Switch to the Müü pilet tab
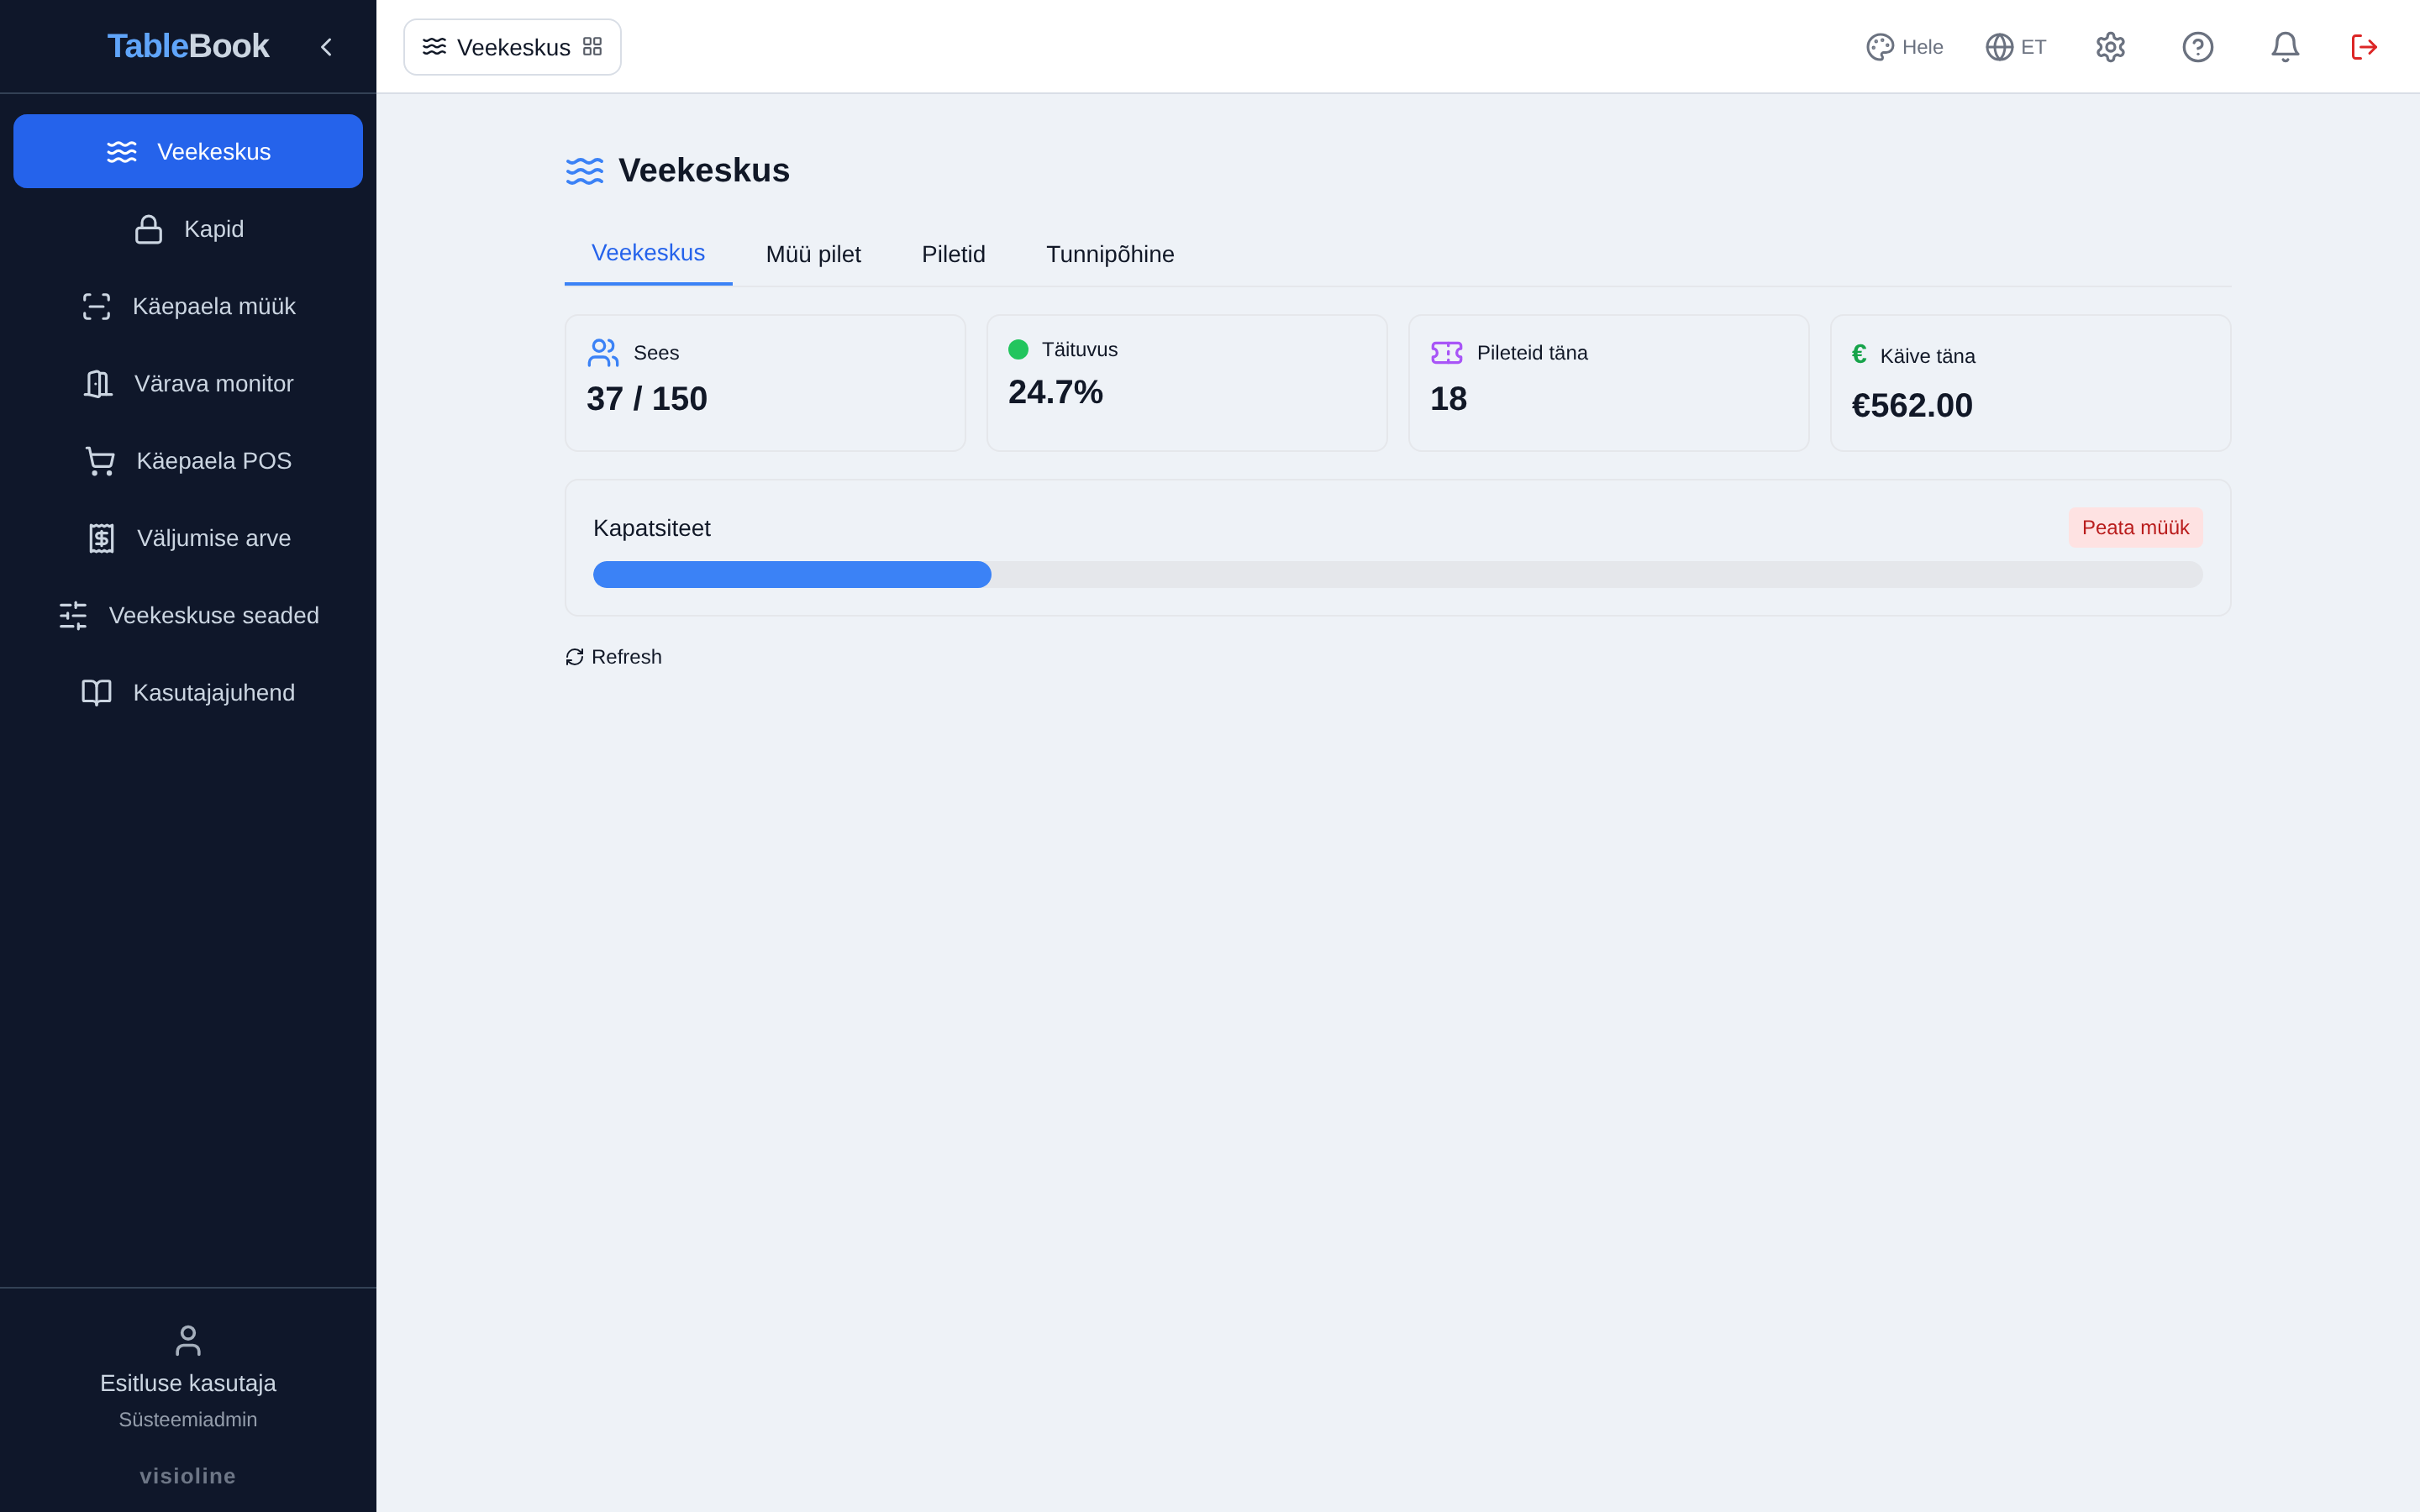This screenshot has width=2420, height=1512. tap(813, 254)
